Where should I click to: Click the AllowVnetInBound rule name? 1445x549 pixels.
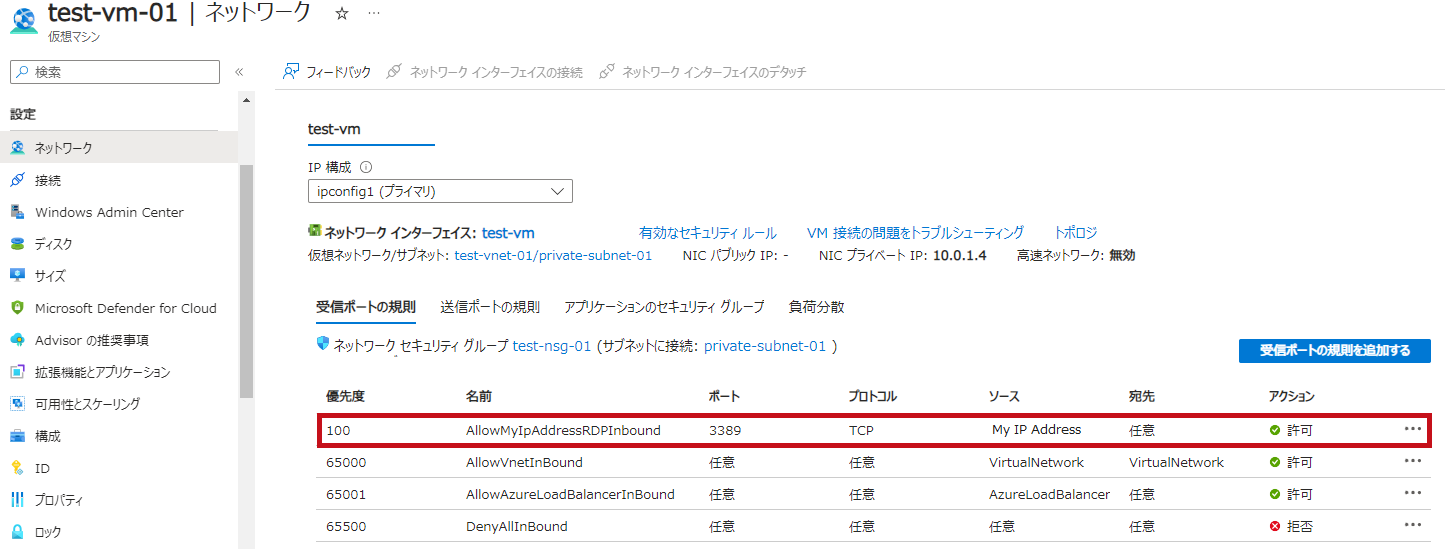pos(524,462)
